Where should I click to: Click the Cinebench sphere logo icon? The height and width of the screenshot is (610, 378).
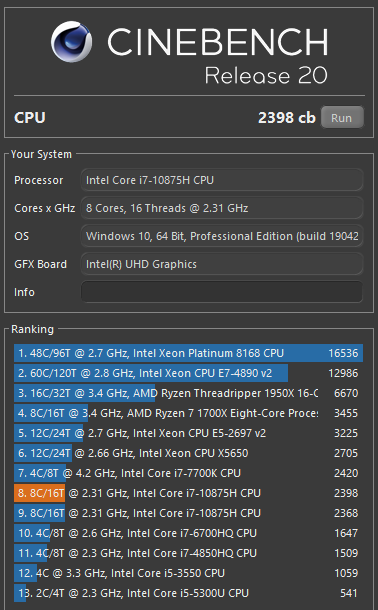(72, 41)
